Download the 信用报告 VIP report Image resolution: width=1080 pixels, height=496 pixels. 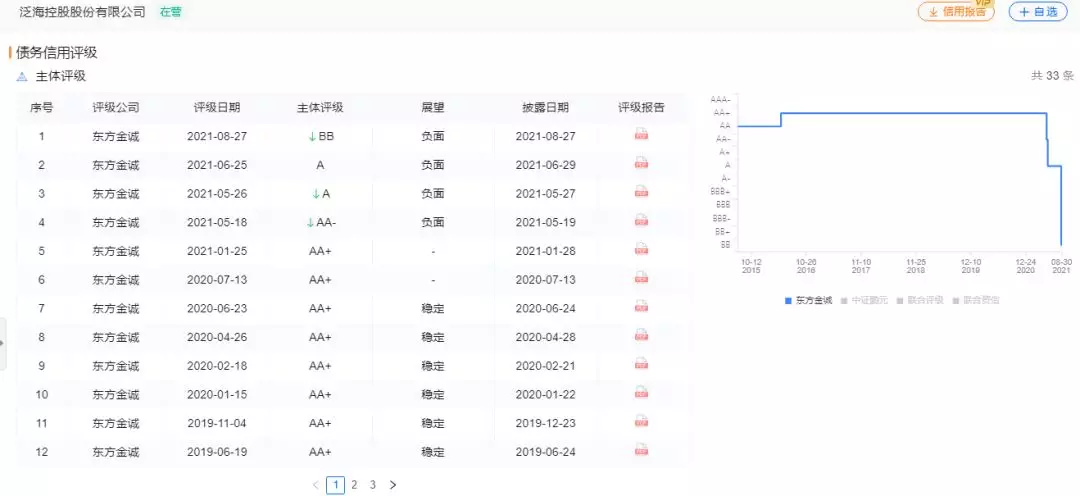click(x=956, y=12)
